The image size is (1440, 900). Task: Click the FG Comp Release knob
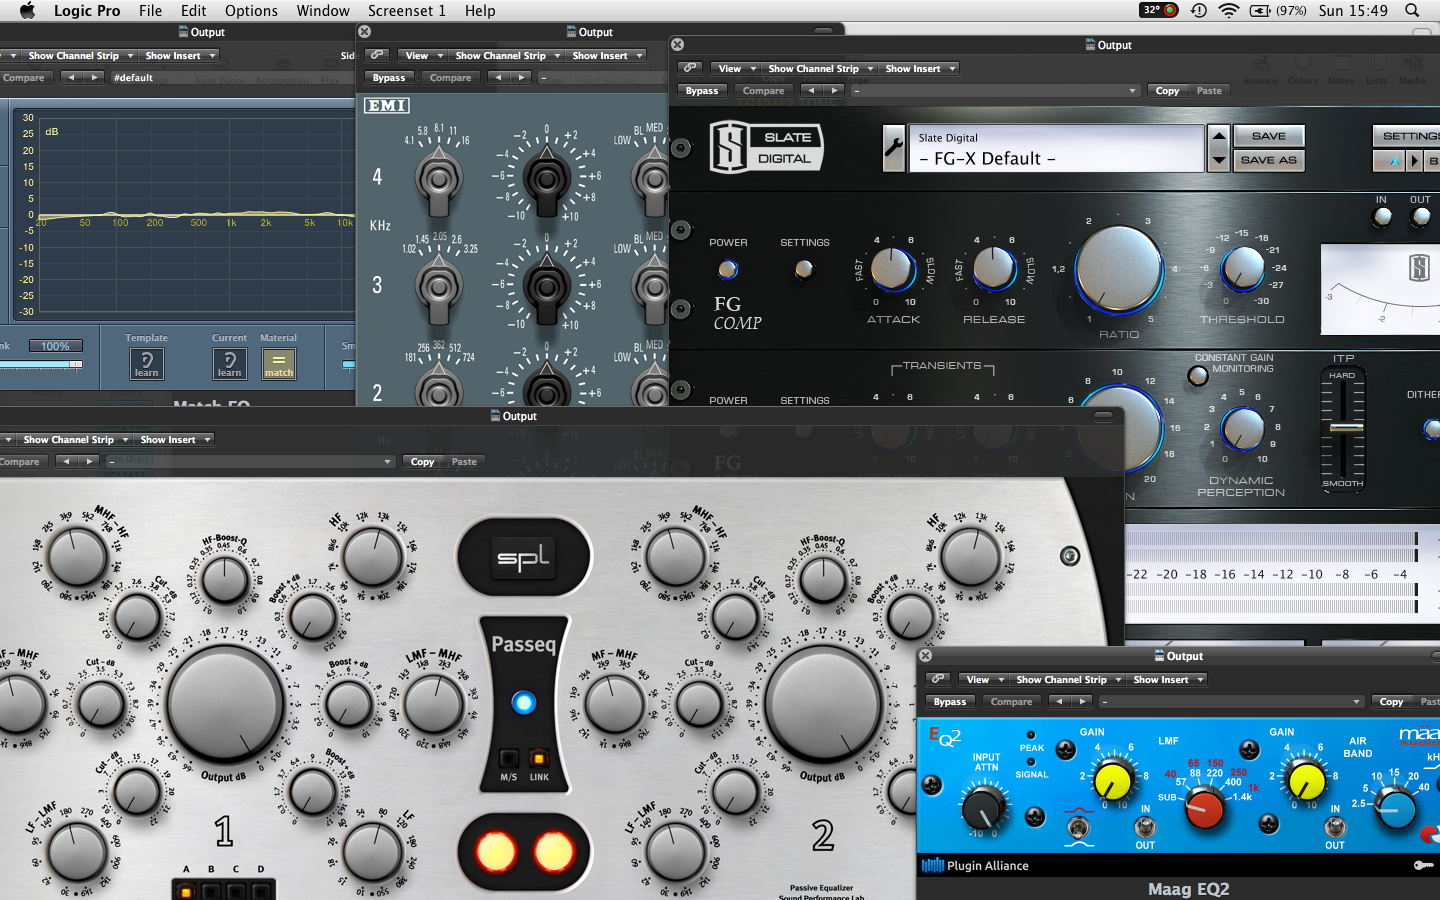(994, 269)
